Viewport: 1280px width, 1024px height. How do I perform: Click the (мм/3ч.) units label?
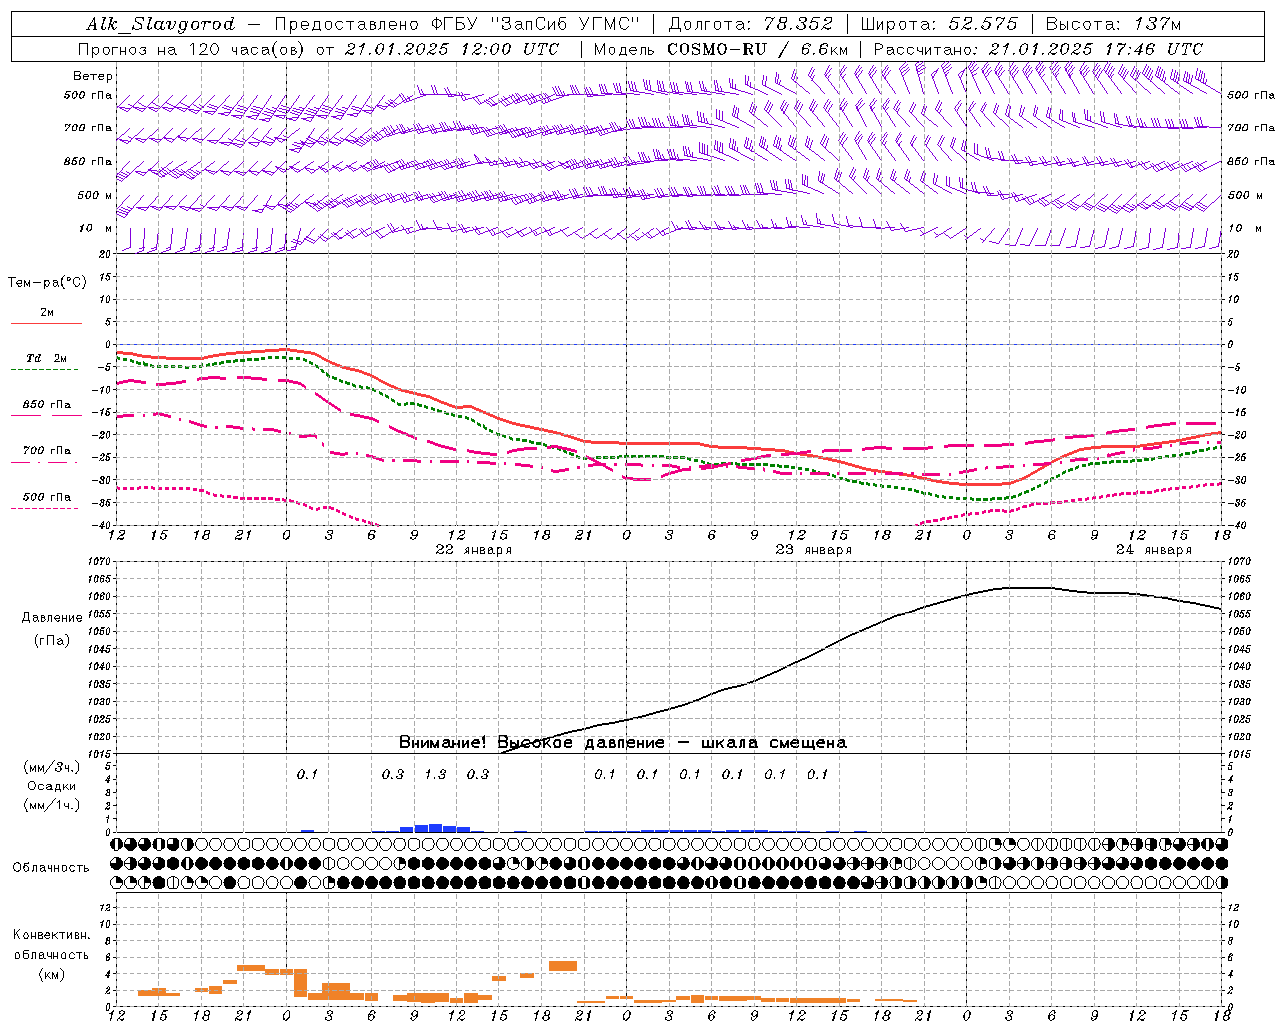point(52,767)
